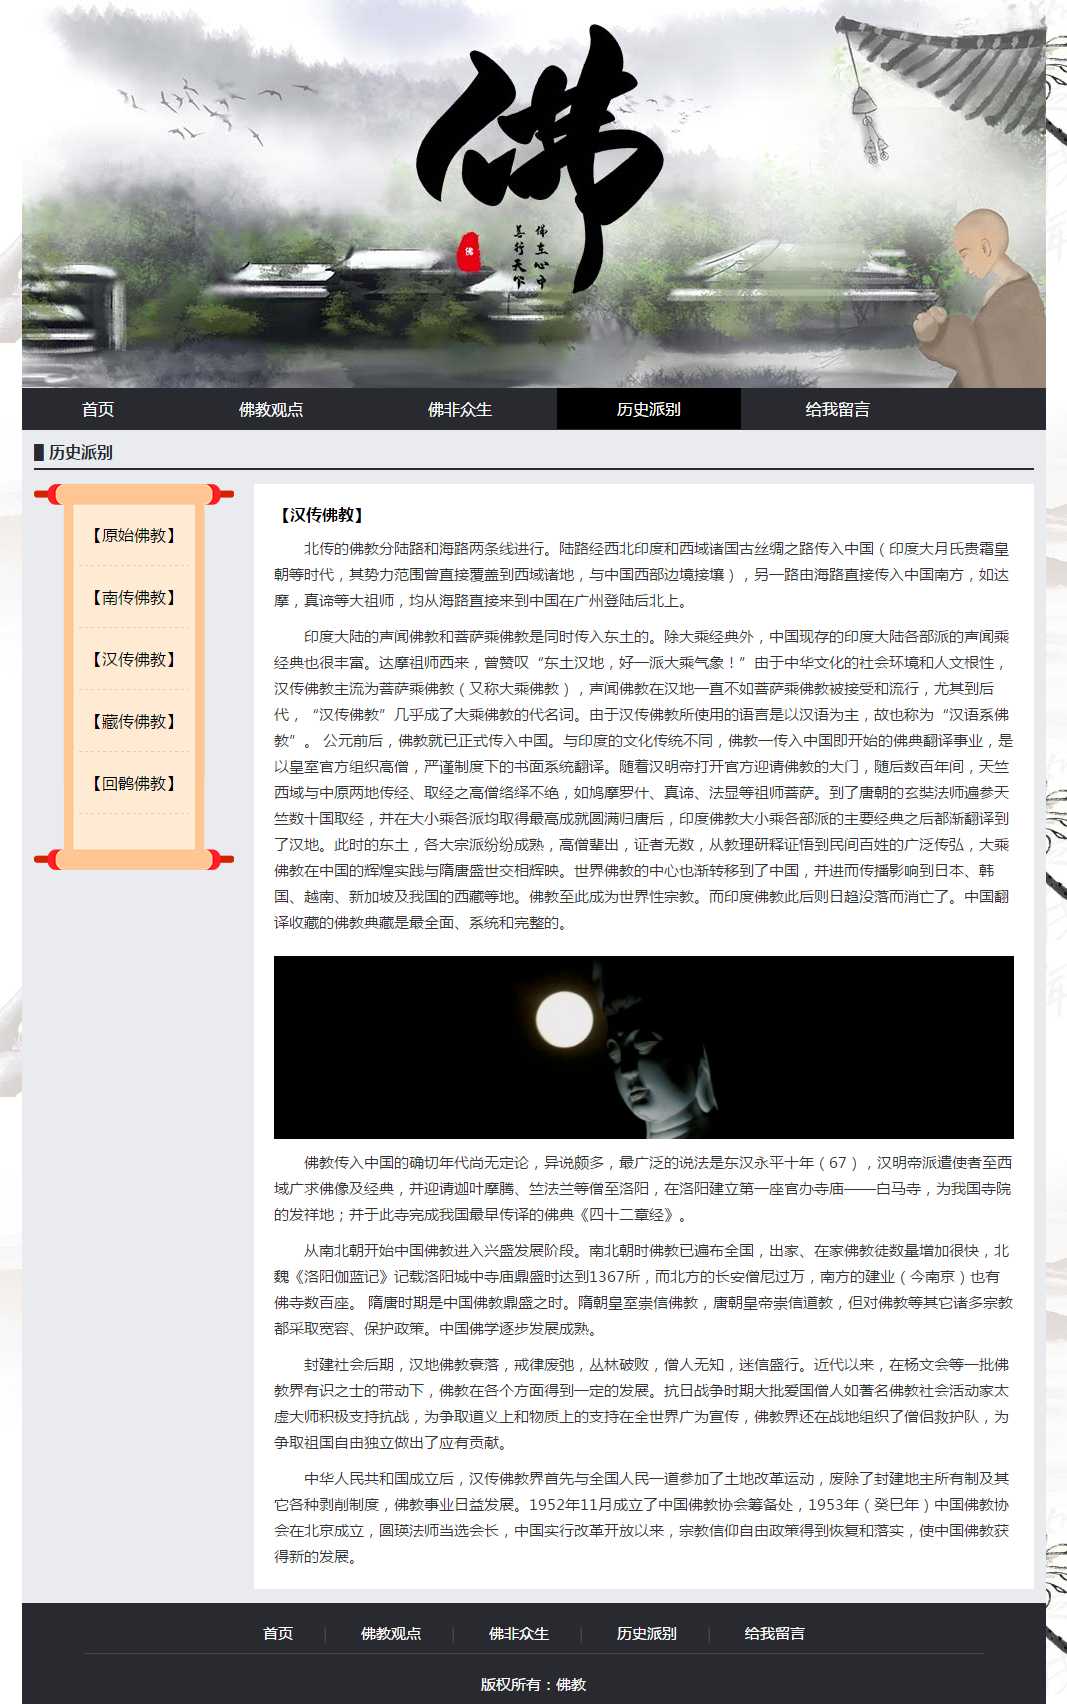Click the Buddha statue moon image
The height and width of the screenshot is (1704, 1067).
click(643, 1047)
